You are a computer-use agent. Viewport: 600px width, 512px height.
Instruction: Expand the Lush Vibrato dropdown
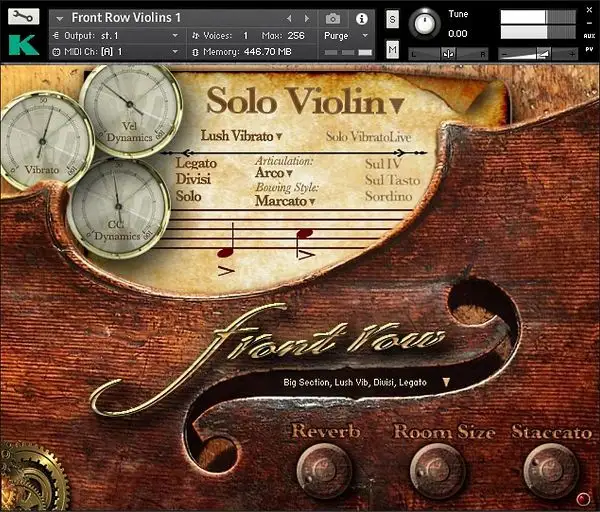click(x=242, y=135)
